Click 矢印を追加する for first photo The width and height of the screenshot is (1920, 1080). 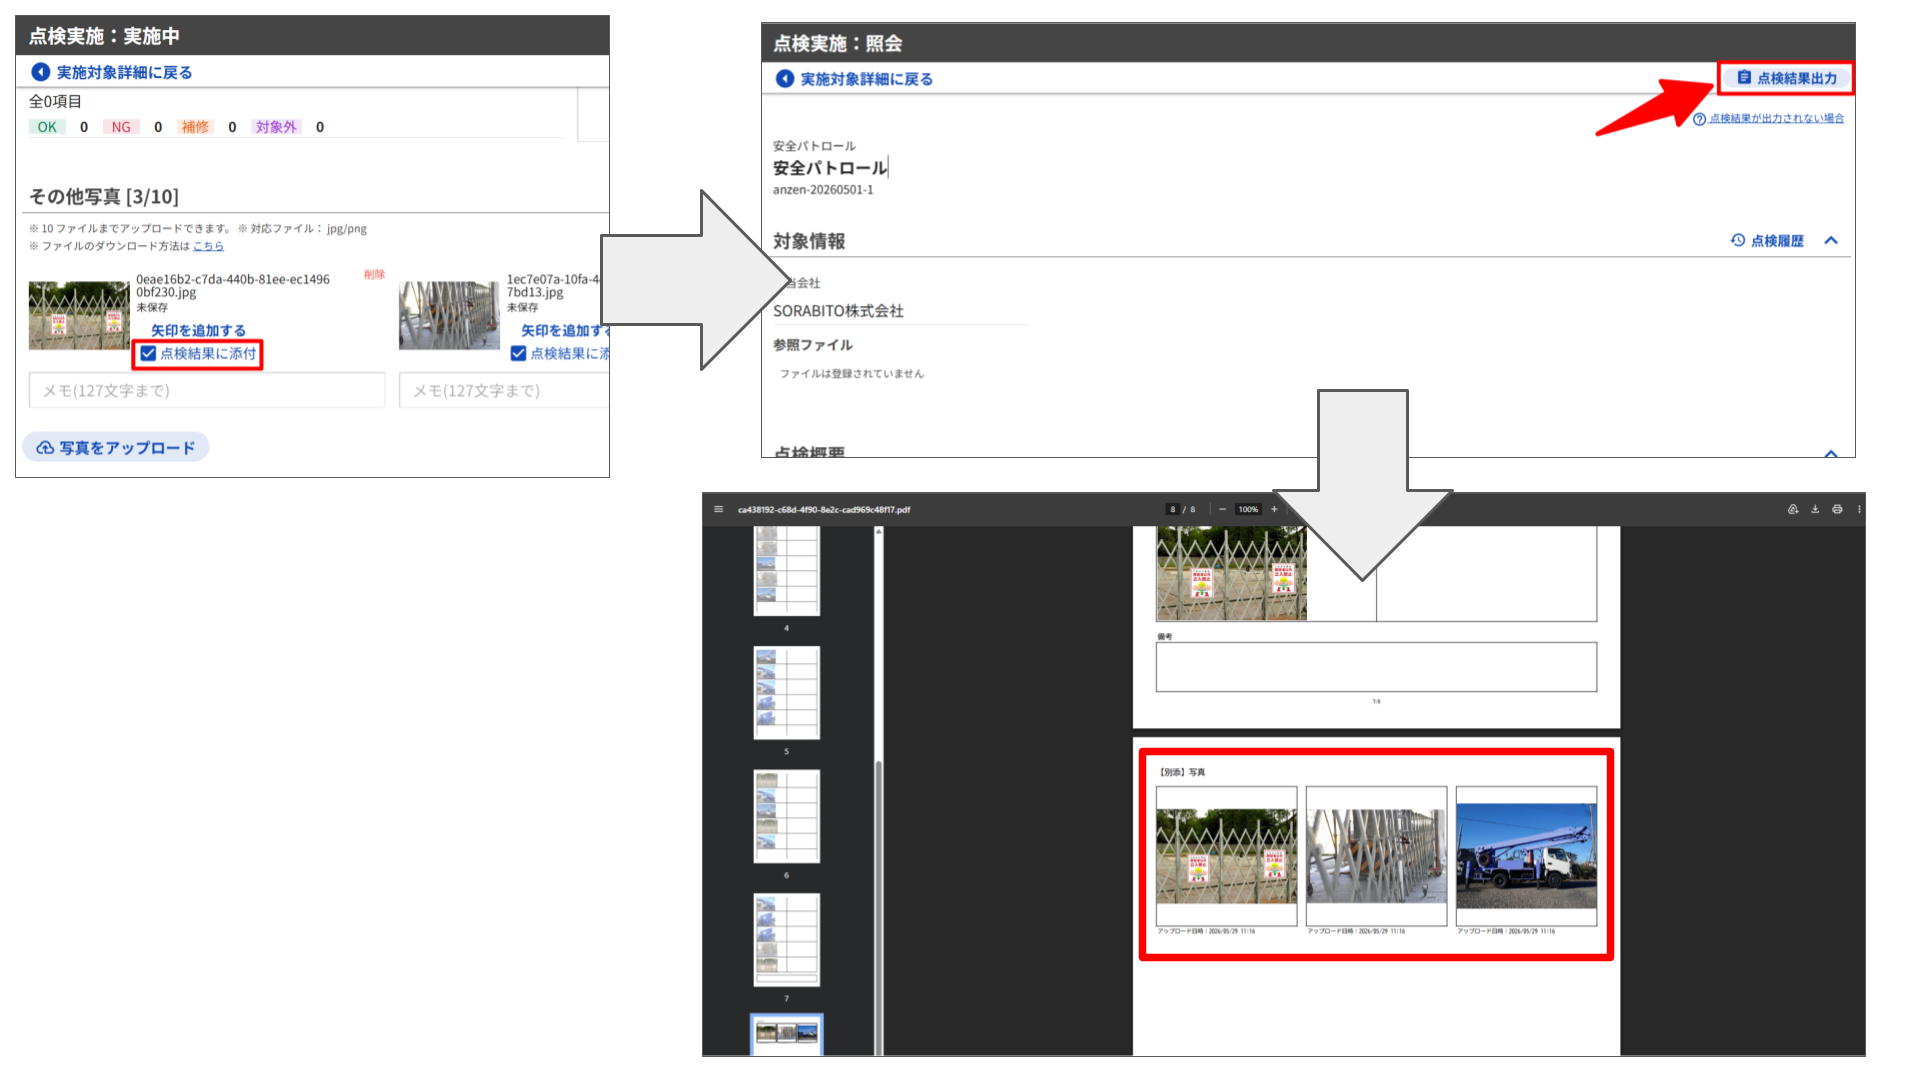(198, 330)
